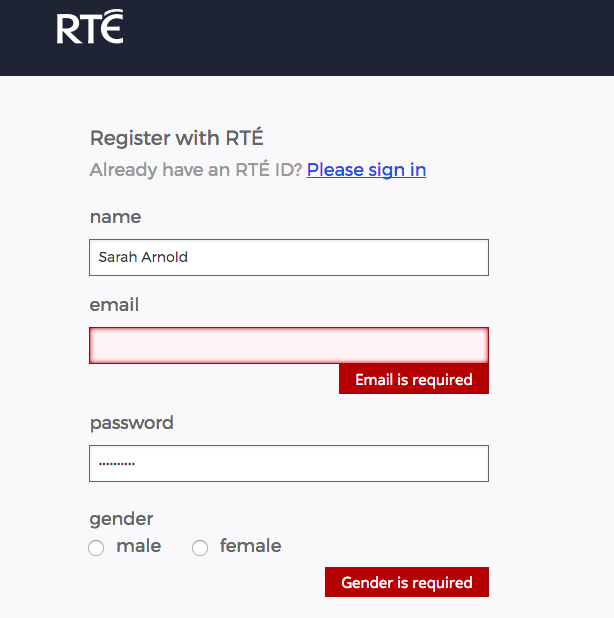
Task: Open the Please sign in link
Action: (x=367, y=170)
